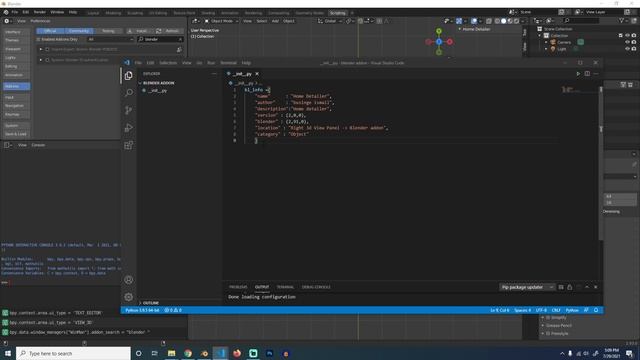Toggle render visibility camera icon for Camera
This screenshot has height=360, width=640.
coord(634,42)
